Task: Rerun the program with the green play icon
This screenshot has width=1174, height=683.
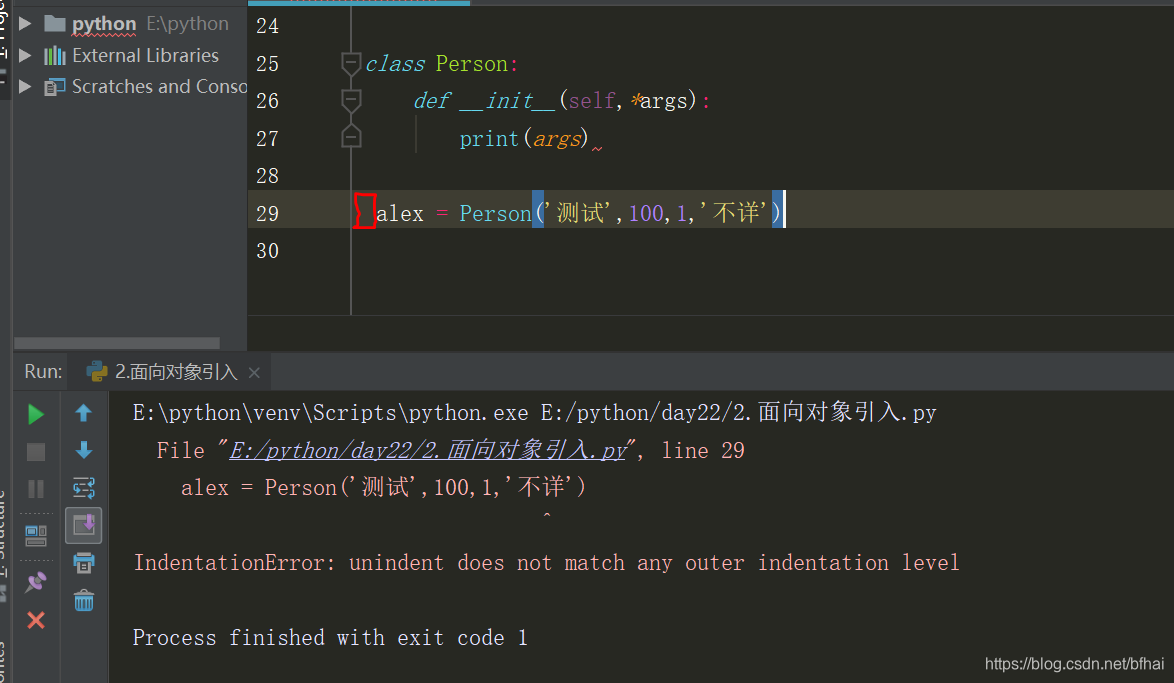Action: tap(35, 413)
